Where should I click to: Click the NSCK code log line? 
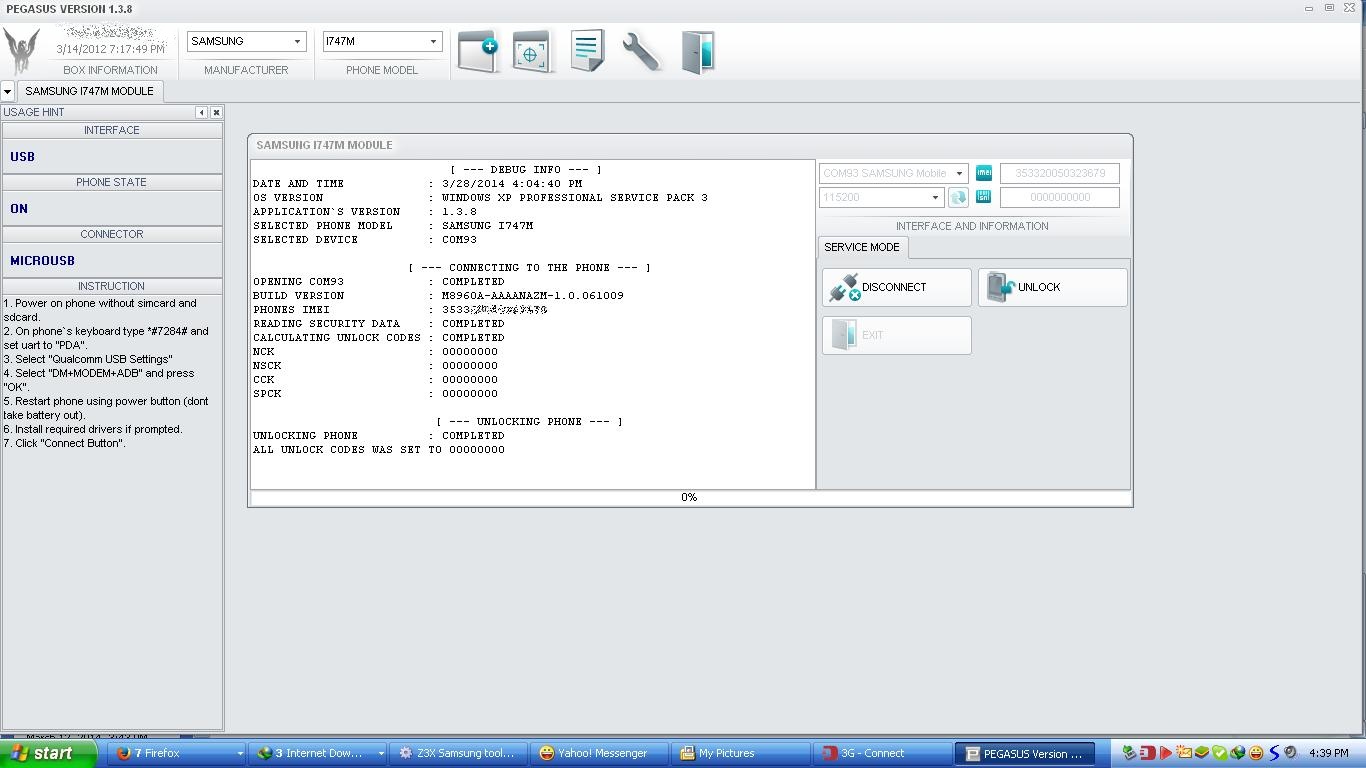click(x=375, y=366)
